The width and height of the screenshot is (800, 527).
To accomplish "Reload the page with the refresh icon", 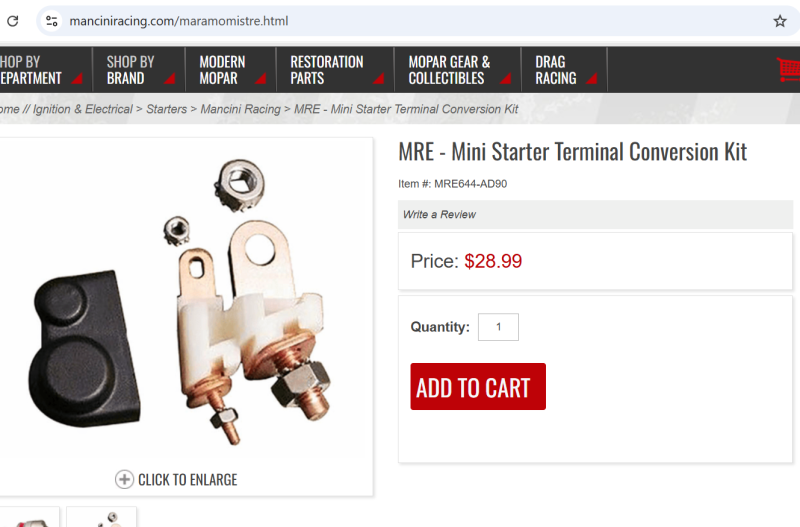I will pyautogui.click(x=13, y=21).
